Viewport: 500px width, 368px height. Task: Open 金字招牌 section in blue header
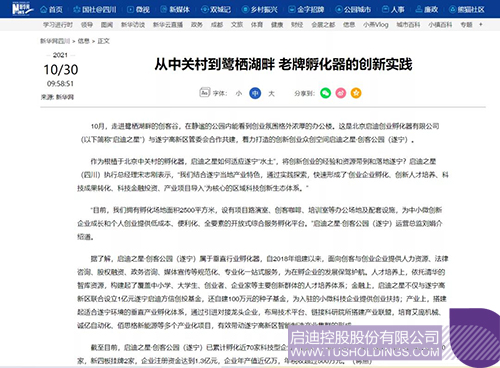(x=306, y=9)
